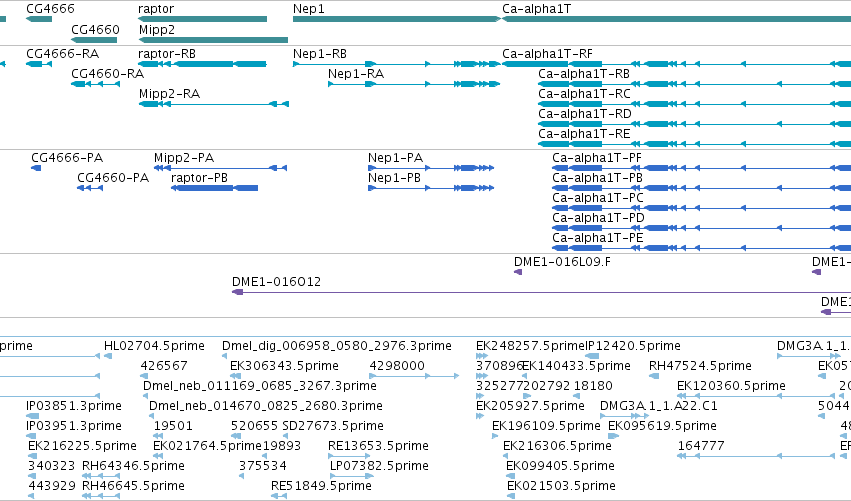Image resolution: width=851 pixels, height=501 pixels.
Task: Select EST RE51849.5prime
Action: (279, 497)
